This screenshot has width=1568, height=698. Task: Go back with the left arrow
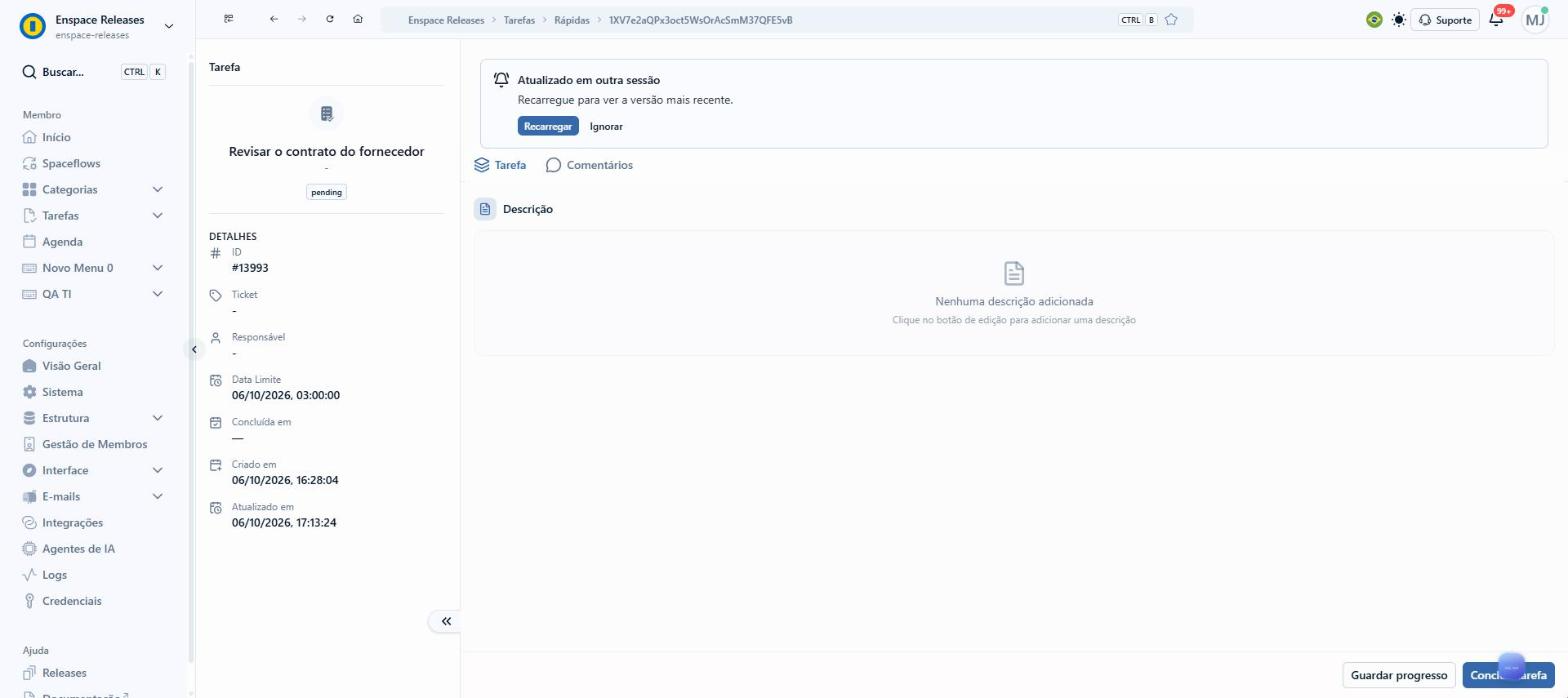pyautogui.click(x=274, y=19)
